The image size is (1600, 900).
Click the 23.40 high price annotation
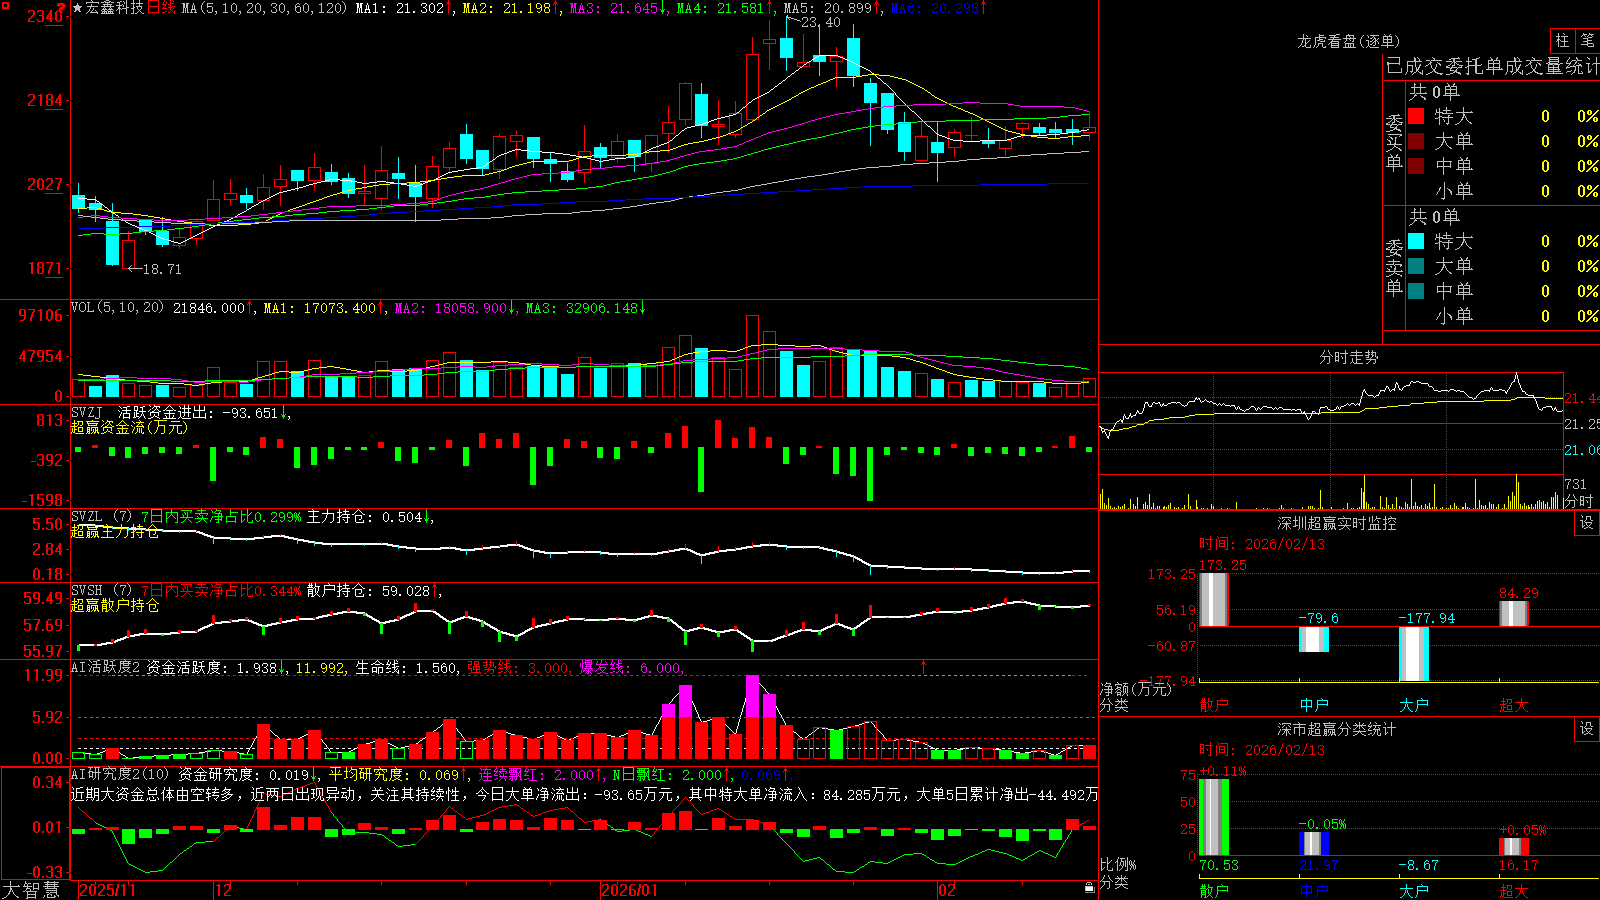click(821, 22)
